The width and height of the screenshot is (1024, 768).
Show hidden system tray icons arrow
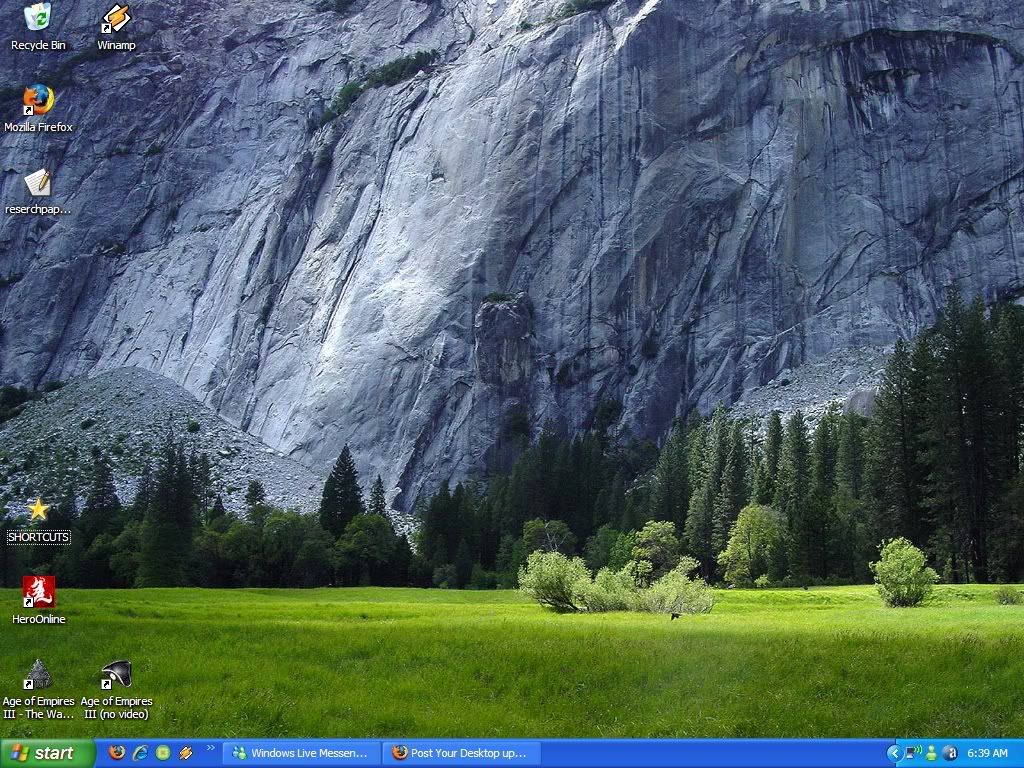tap(894, 753)
